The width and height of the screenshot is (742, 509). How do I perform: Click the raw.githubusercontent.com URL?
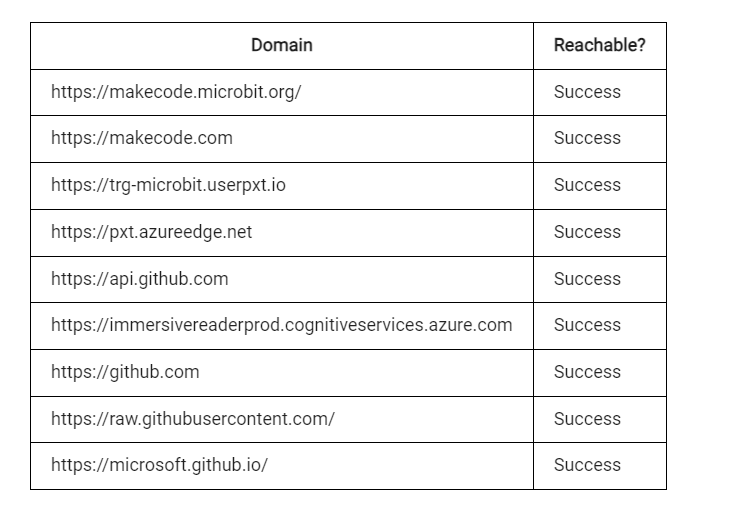click(193, 419)
